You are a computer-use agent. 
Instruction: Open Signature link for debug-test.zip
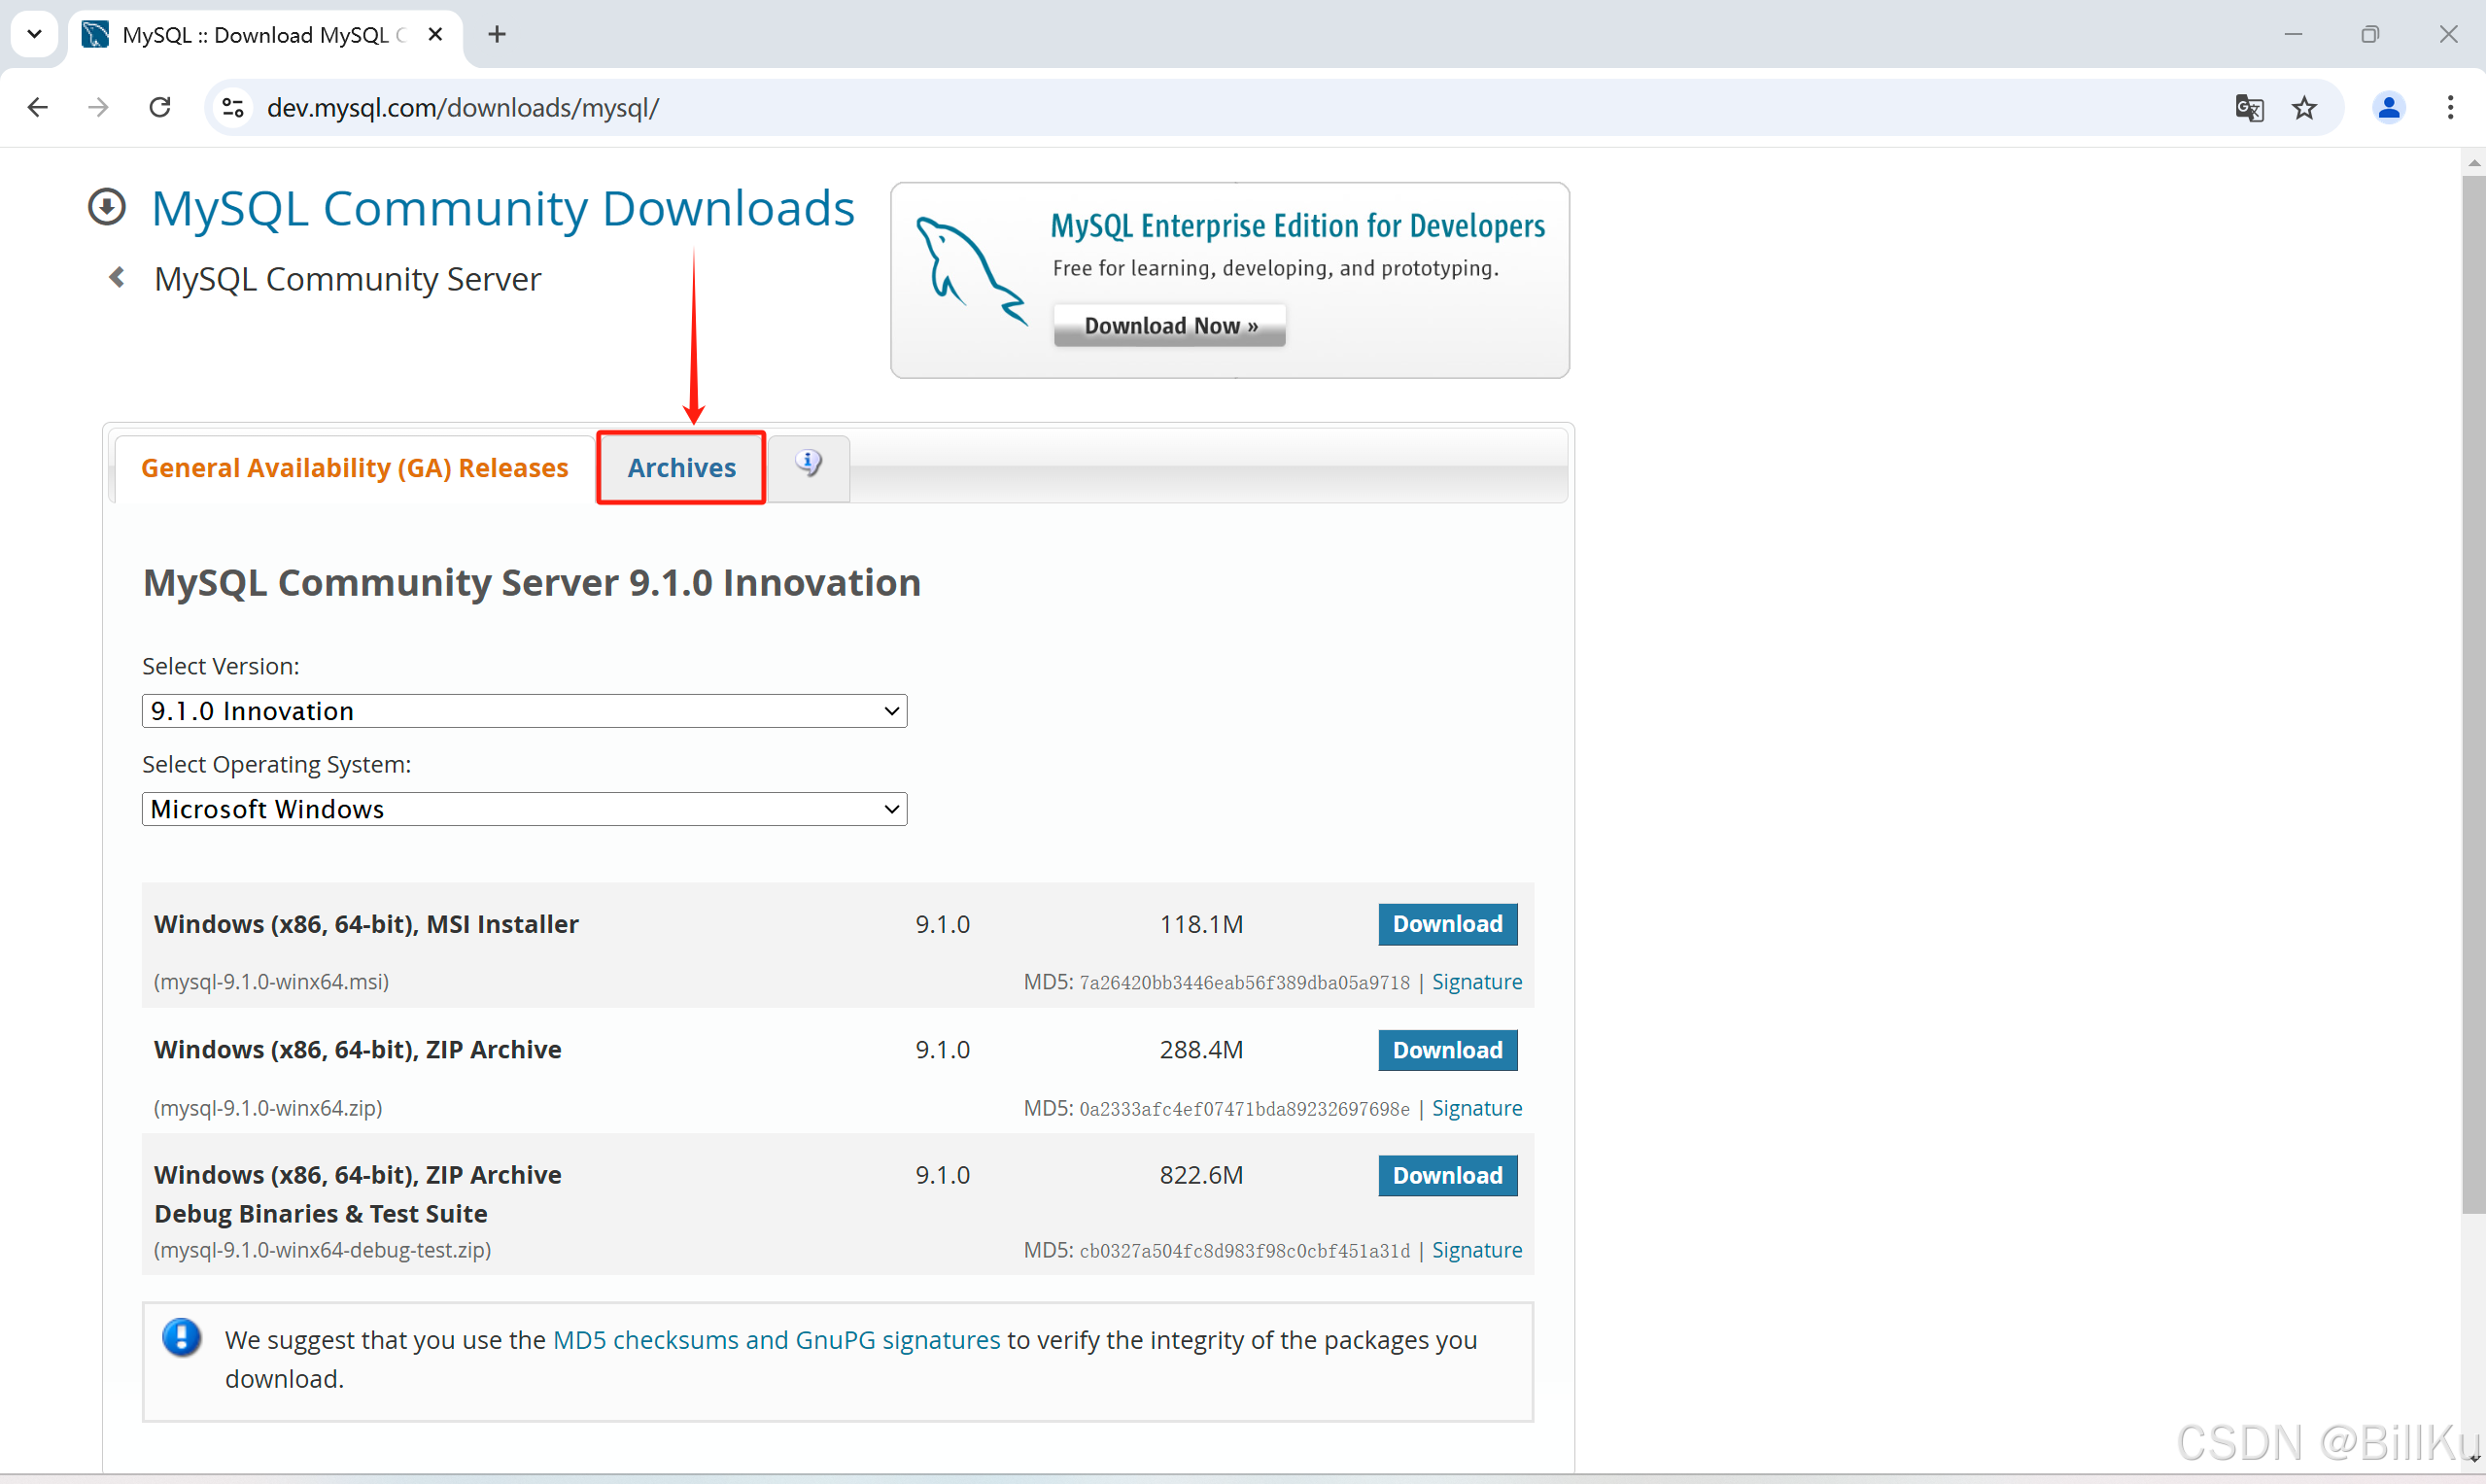coord(1476,1250)
